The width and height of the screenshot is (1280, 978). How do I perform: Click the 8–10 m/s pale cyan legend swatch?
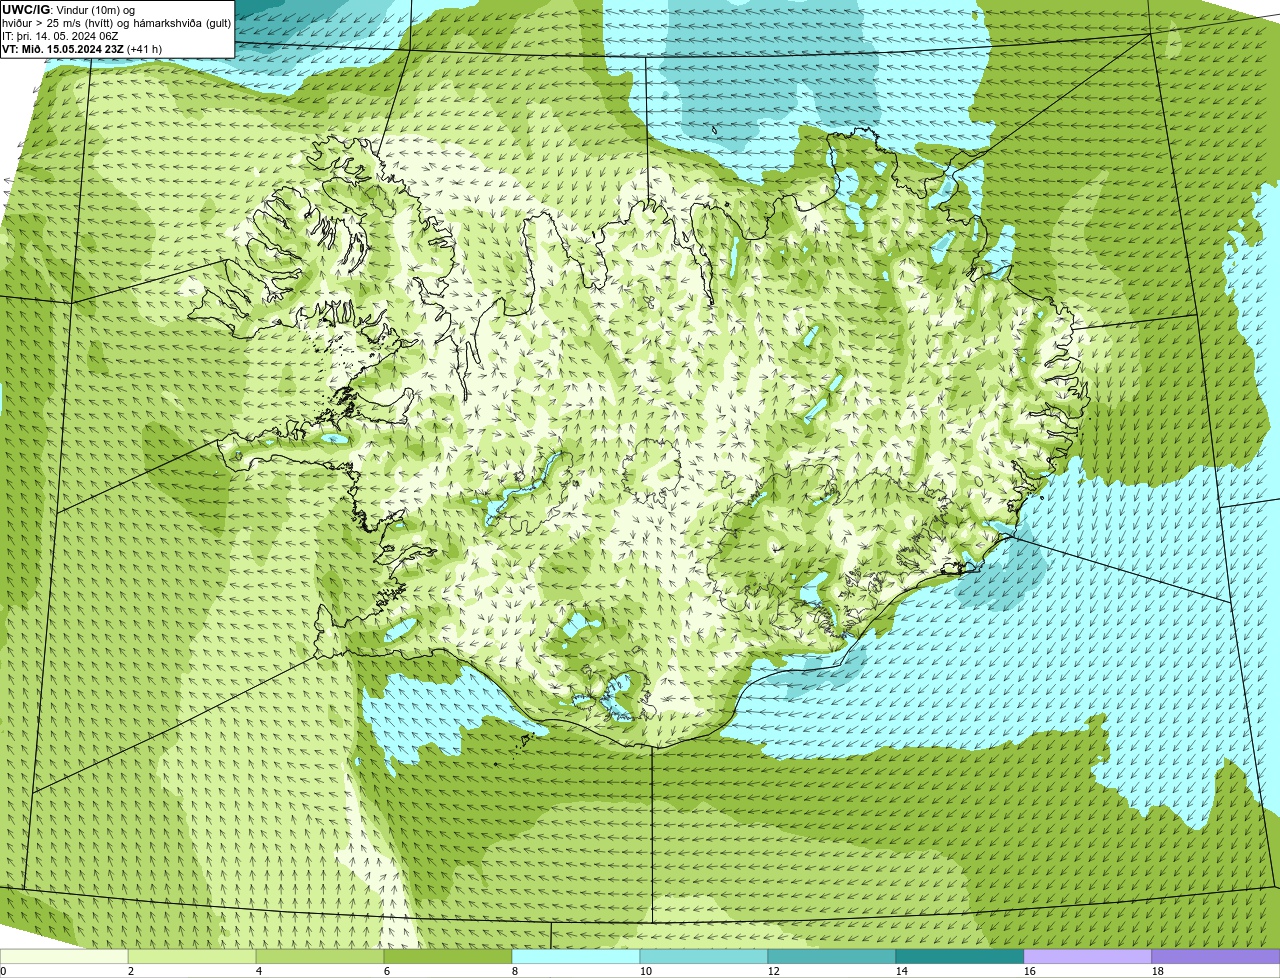(576, 957)
